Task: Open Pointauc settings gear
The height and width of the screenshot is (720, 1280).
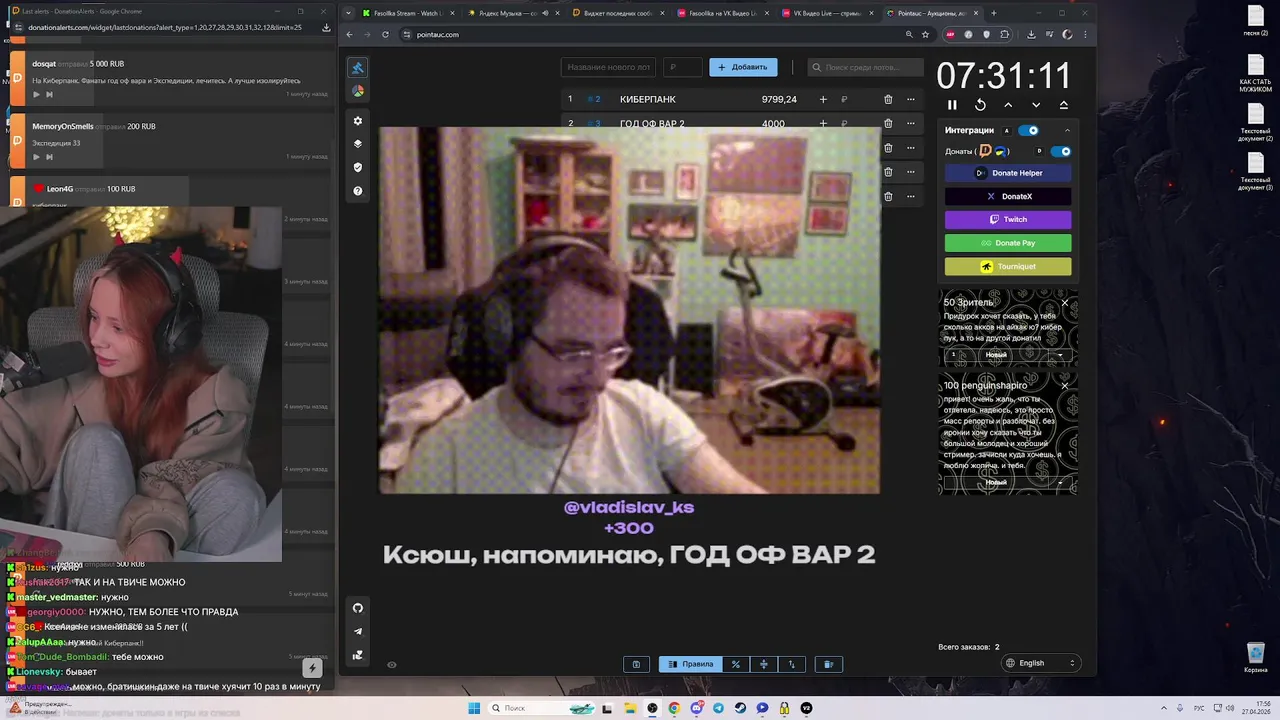Action: [358, 121]
